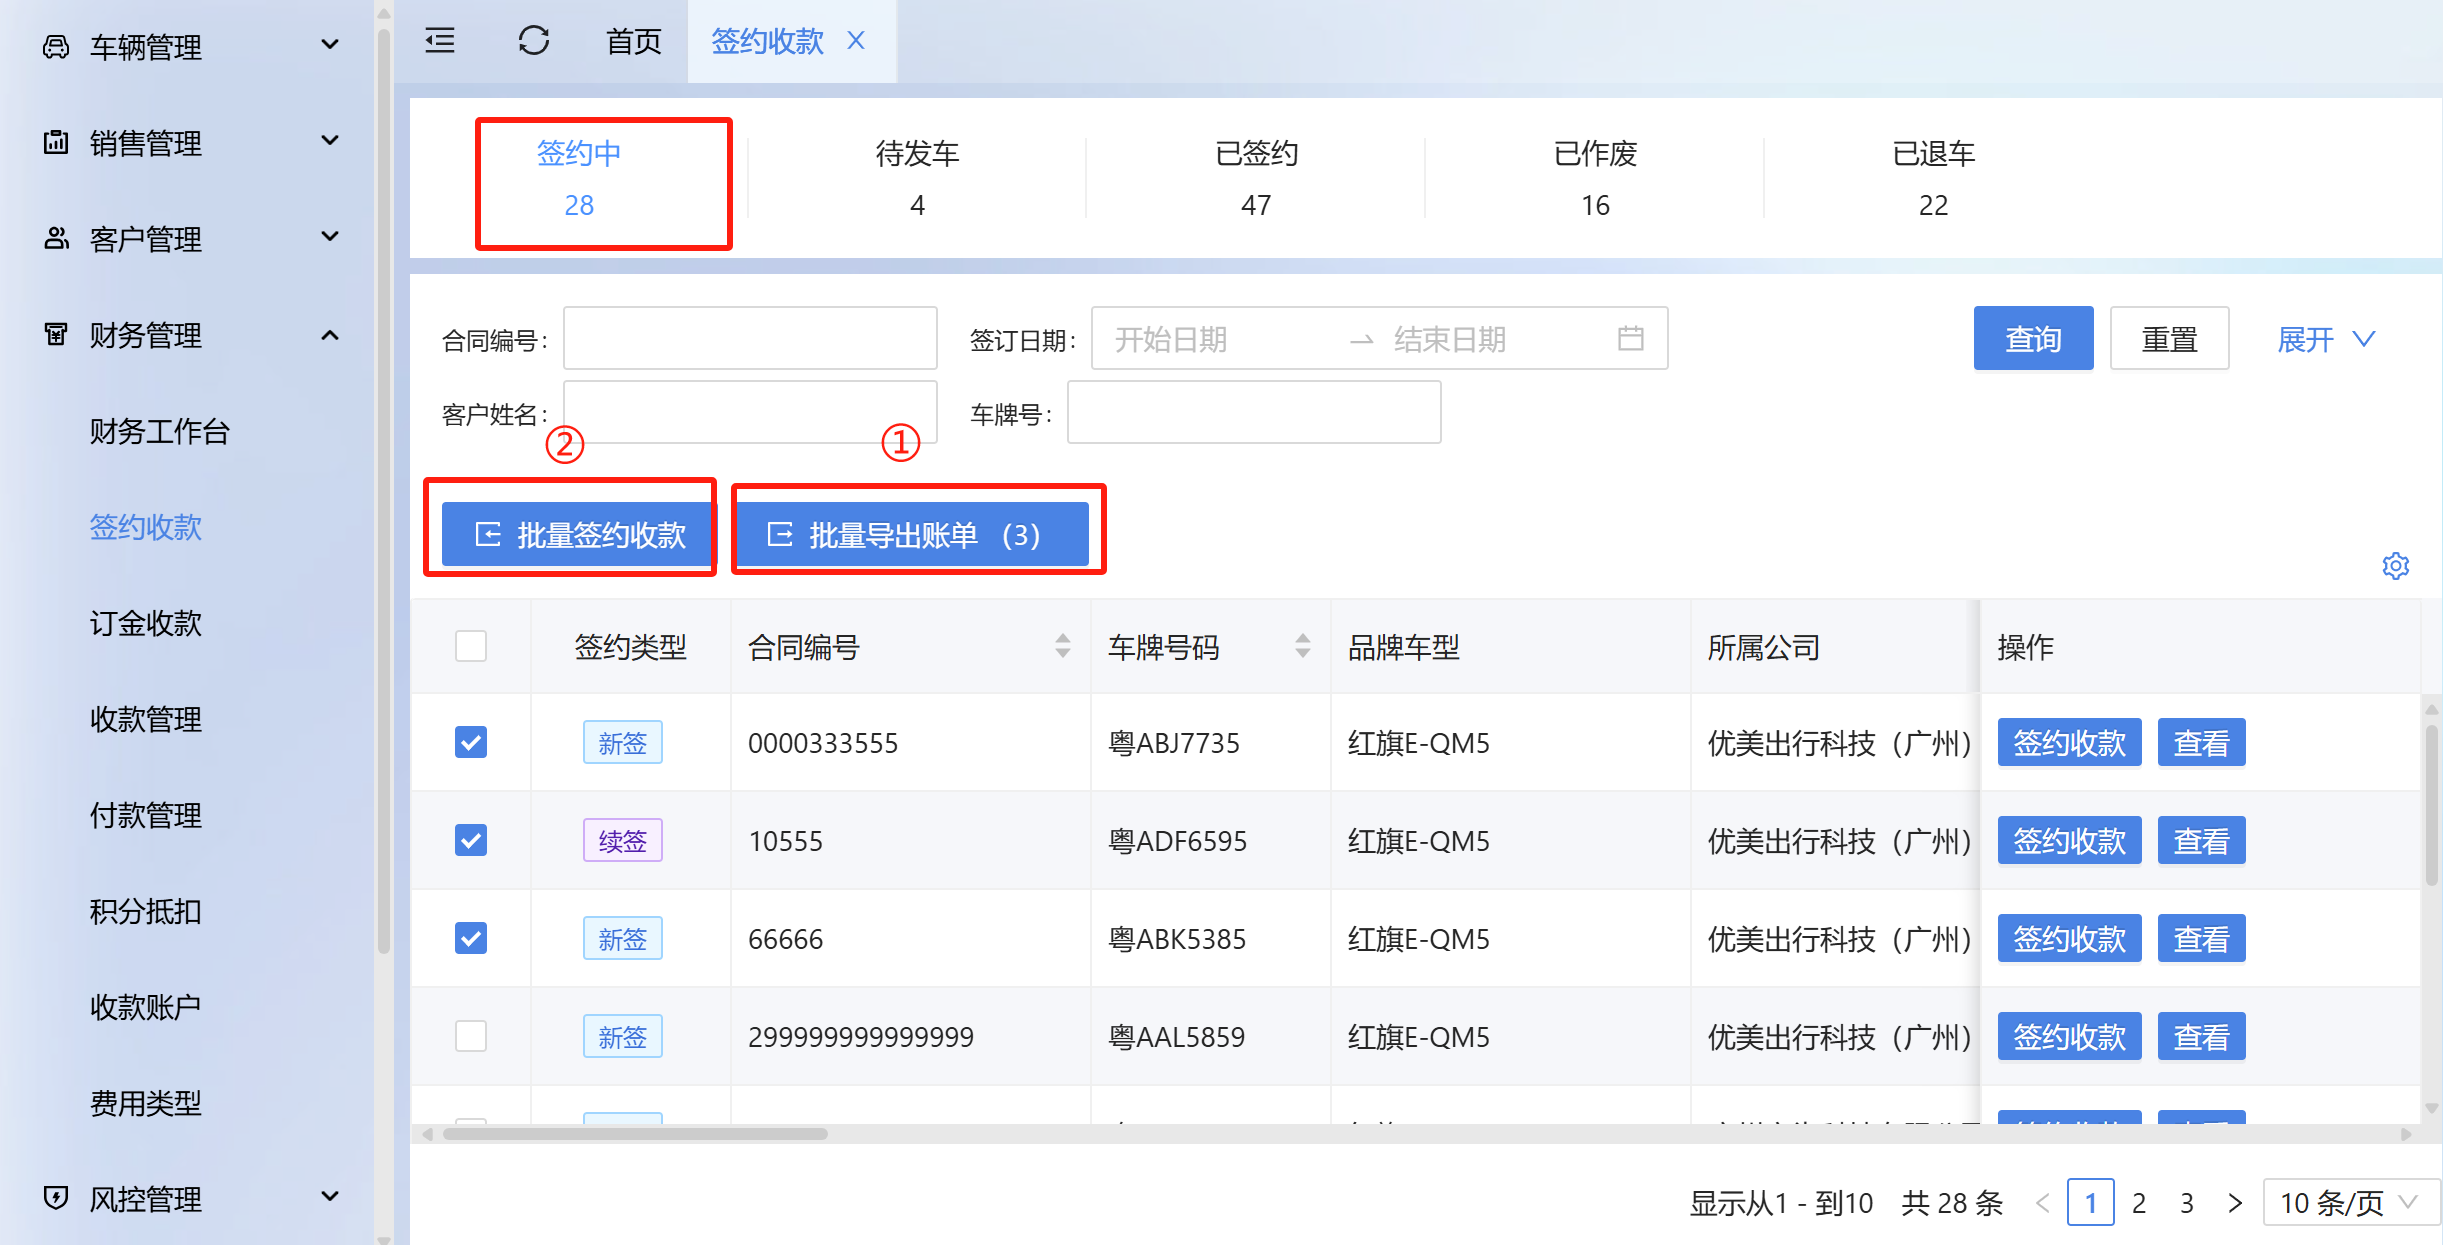Image resolution: width=2443 pixels, height=1245 pixels.
Task: Open the 10 条/页 page size dropdown
Action: (2347, 1203)
